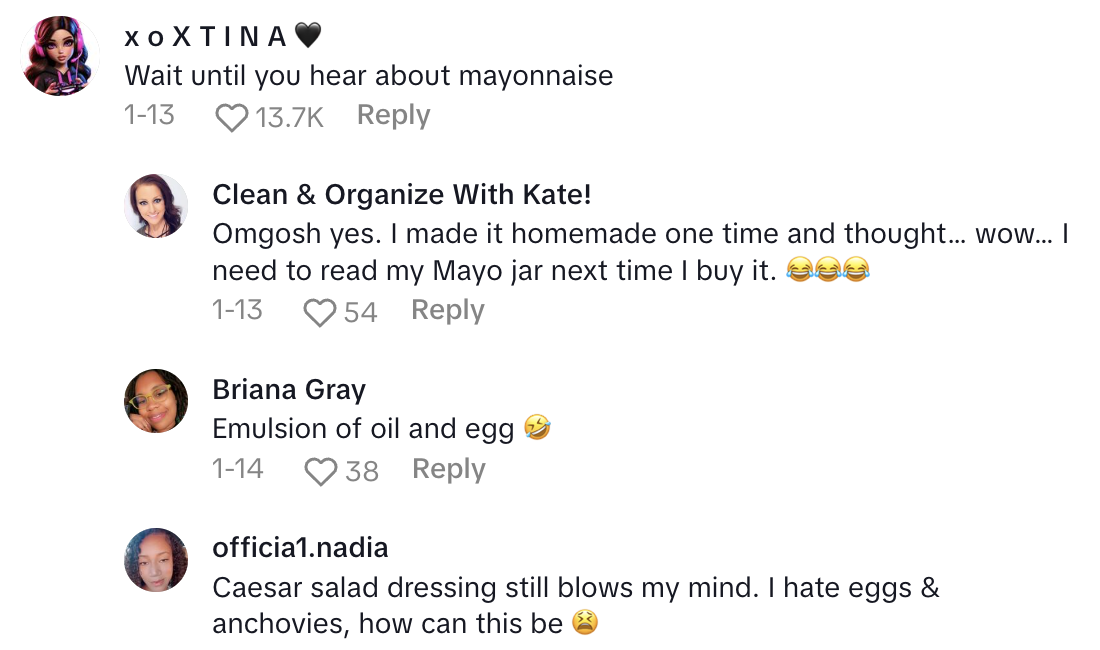
Task: Click the 38 likes count on Briana's reply
Action: coord(361,472)
